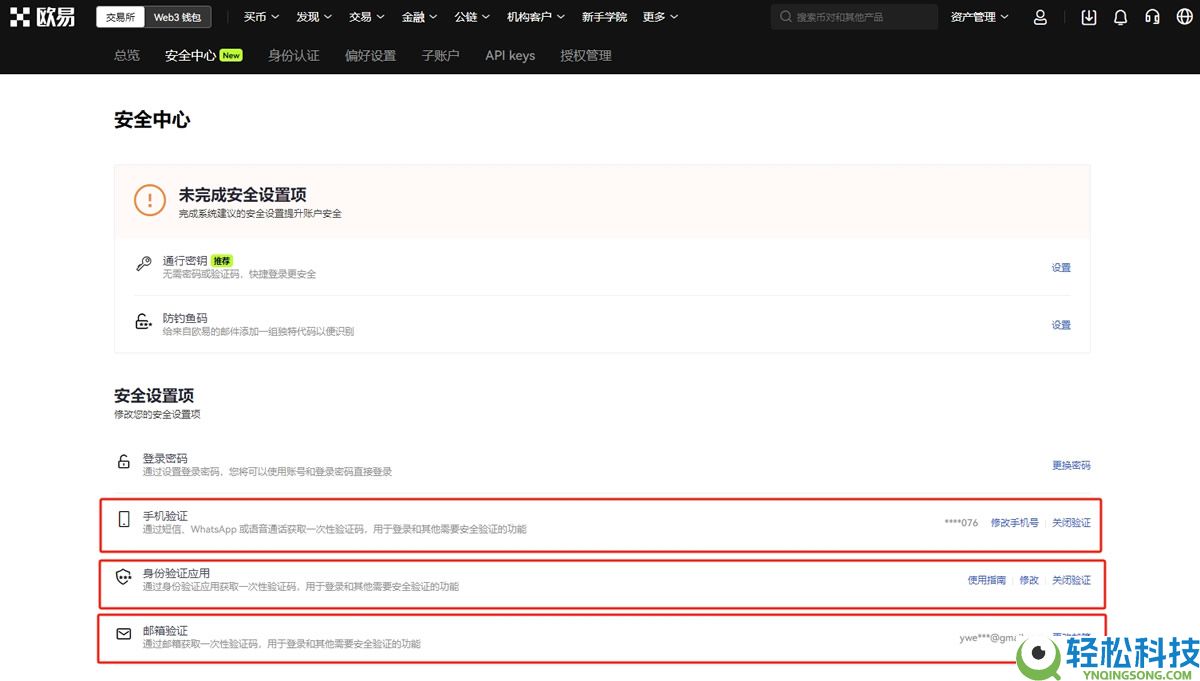Switch to 交易所 mode
The height and width of the screenshot is (681, 1200).
click(120, 16)
